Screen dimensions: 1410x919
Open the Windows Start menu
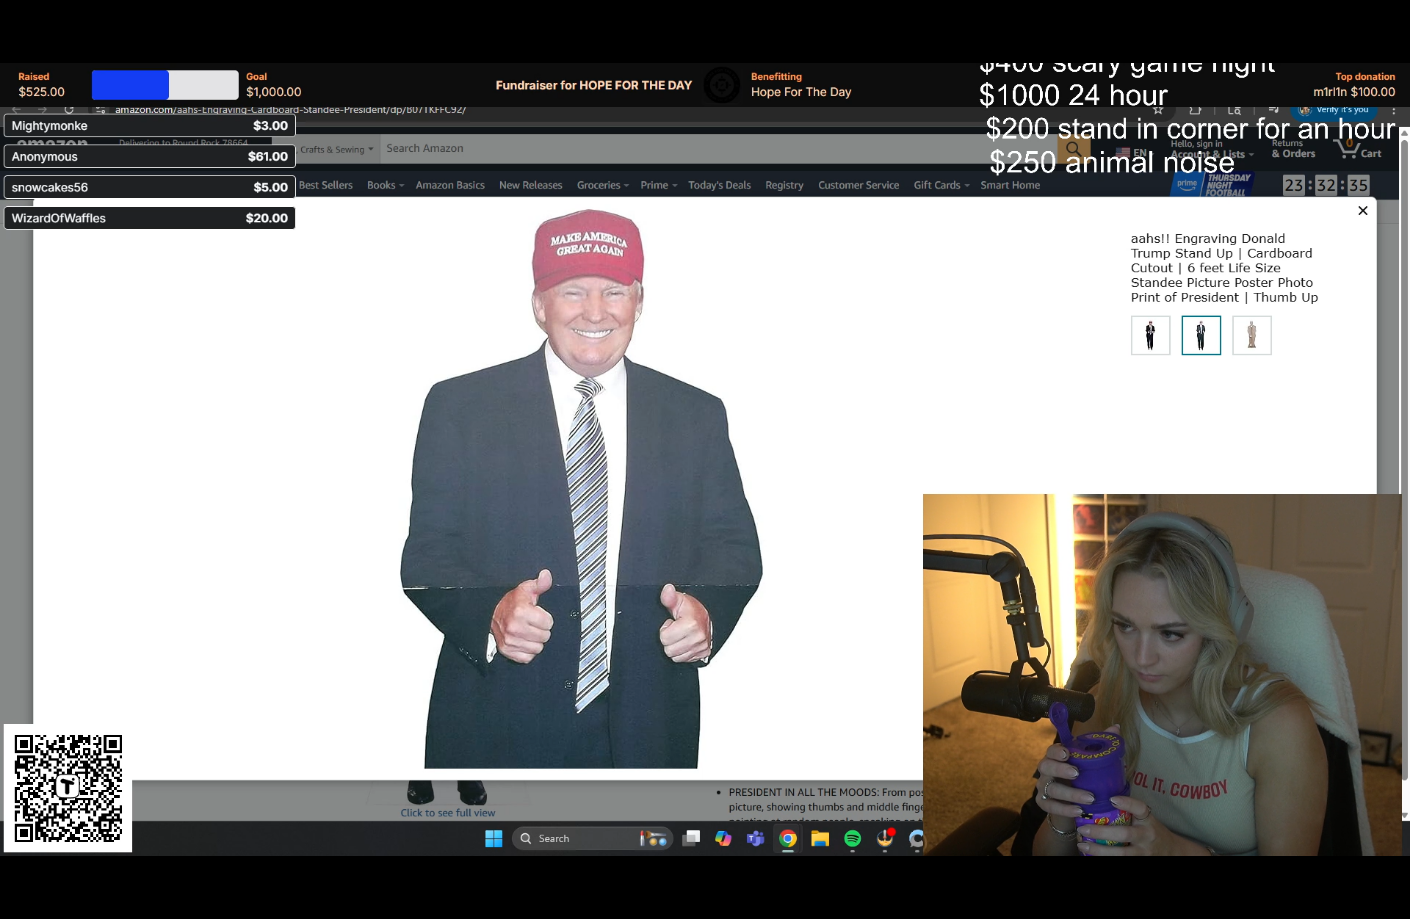[494, 839]
